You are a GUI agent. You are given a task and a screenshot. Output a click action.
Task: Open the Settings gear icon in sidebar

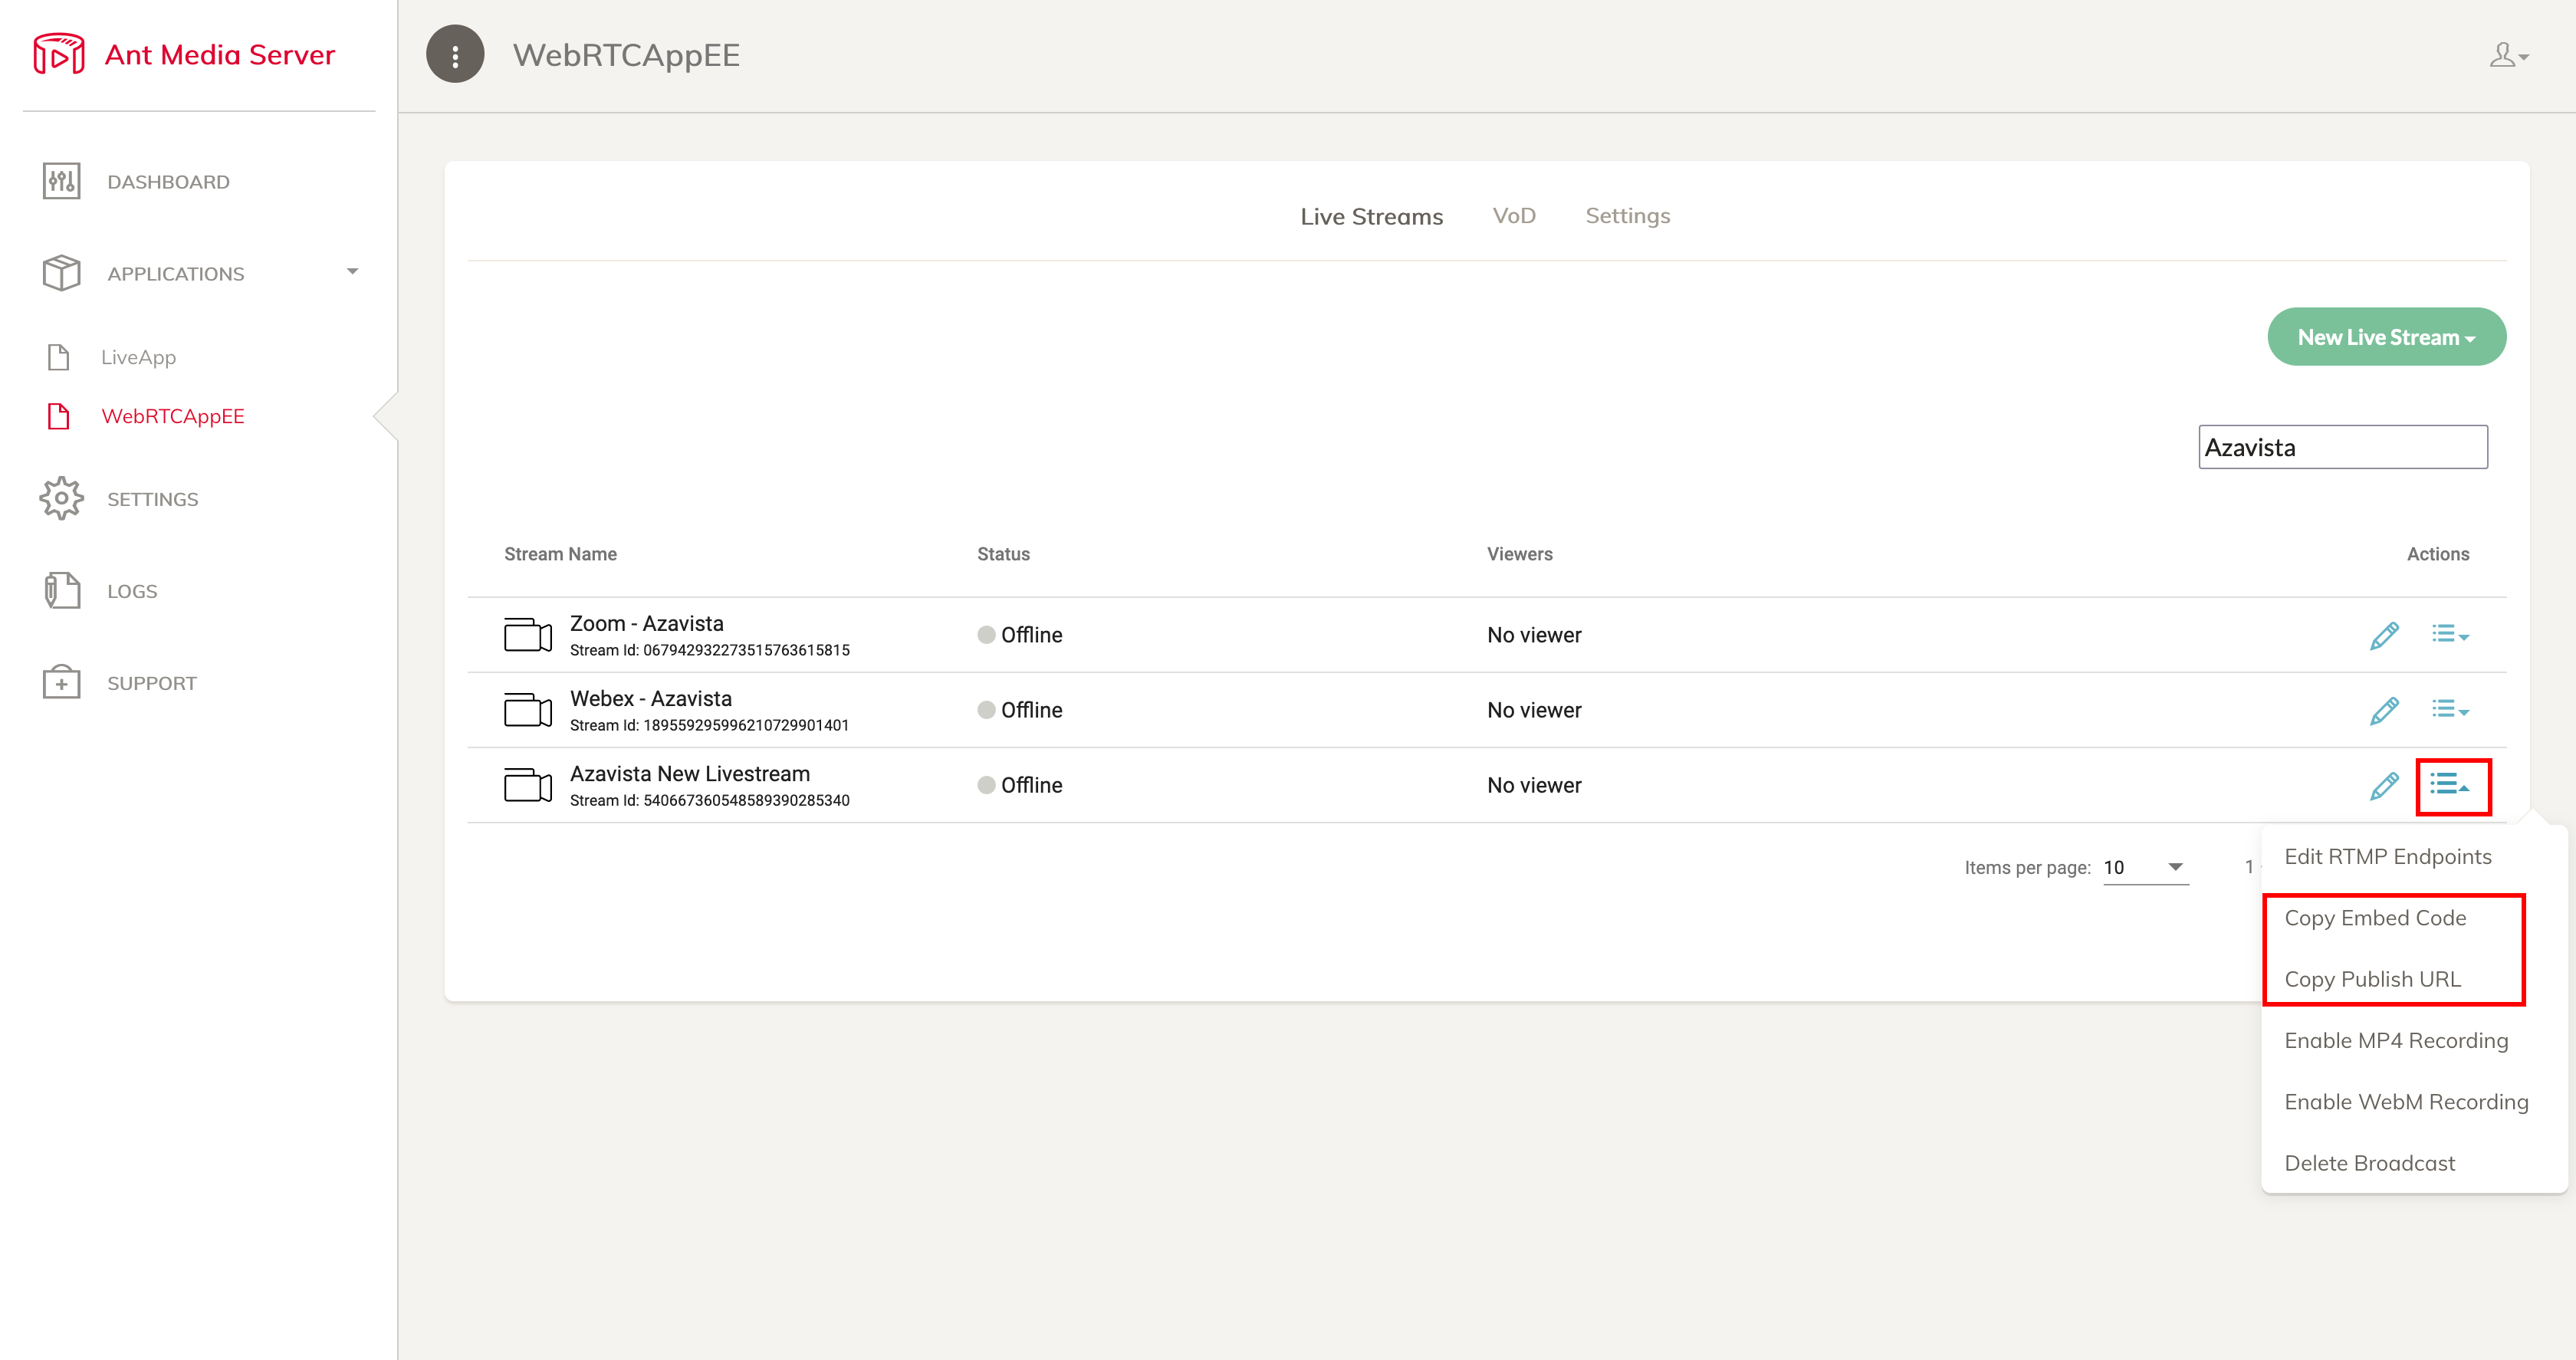61,498
